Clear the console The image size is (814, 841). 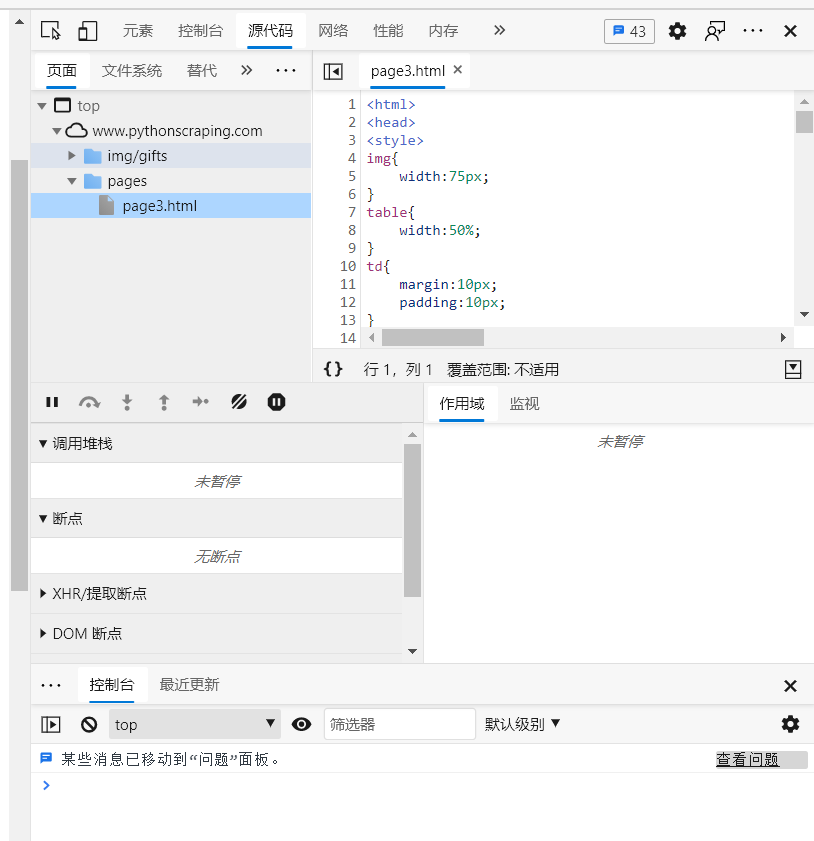pos(89,725)
